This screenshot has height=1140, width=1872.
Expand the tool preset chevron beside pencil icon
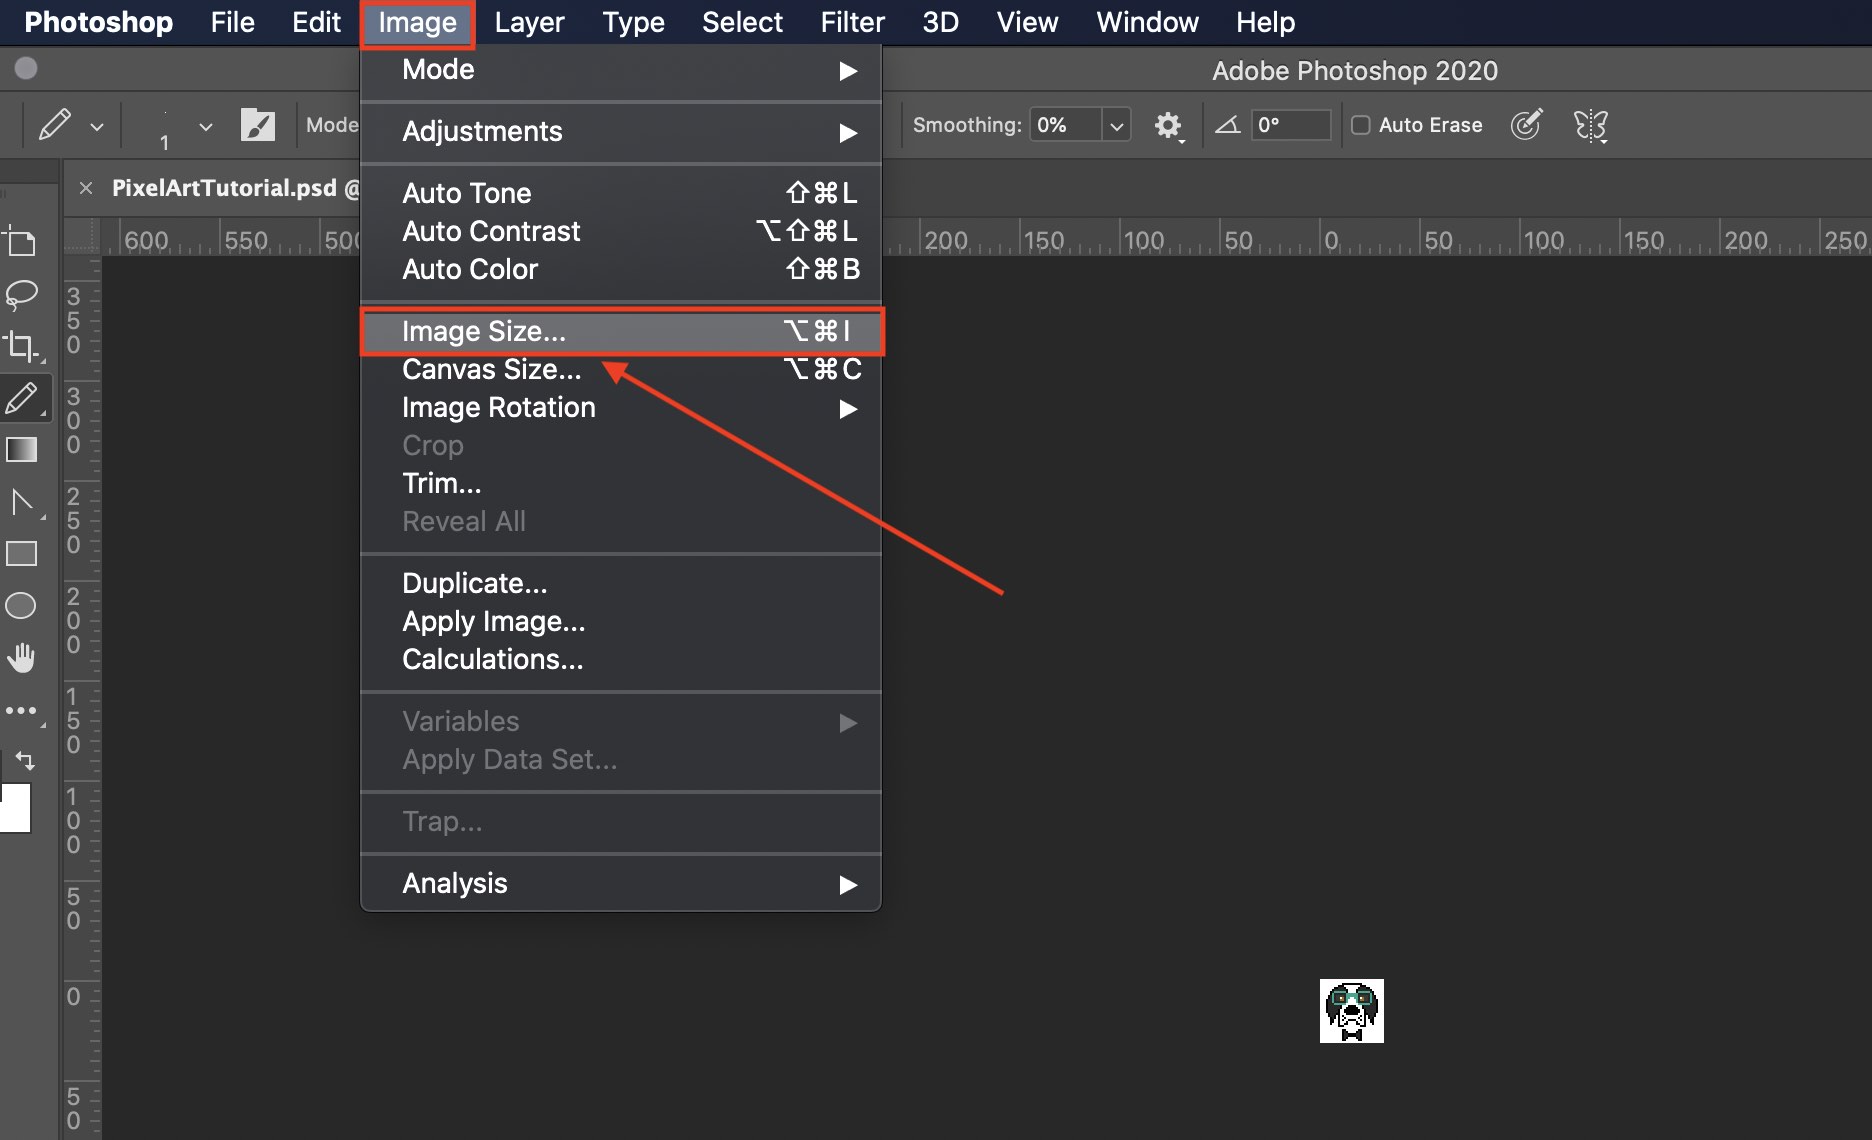tap(97, 127)
